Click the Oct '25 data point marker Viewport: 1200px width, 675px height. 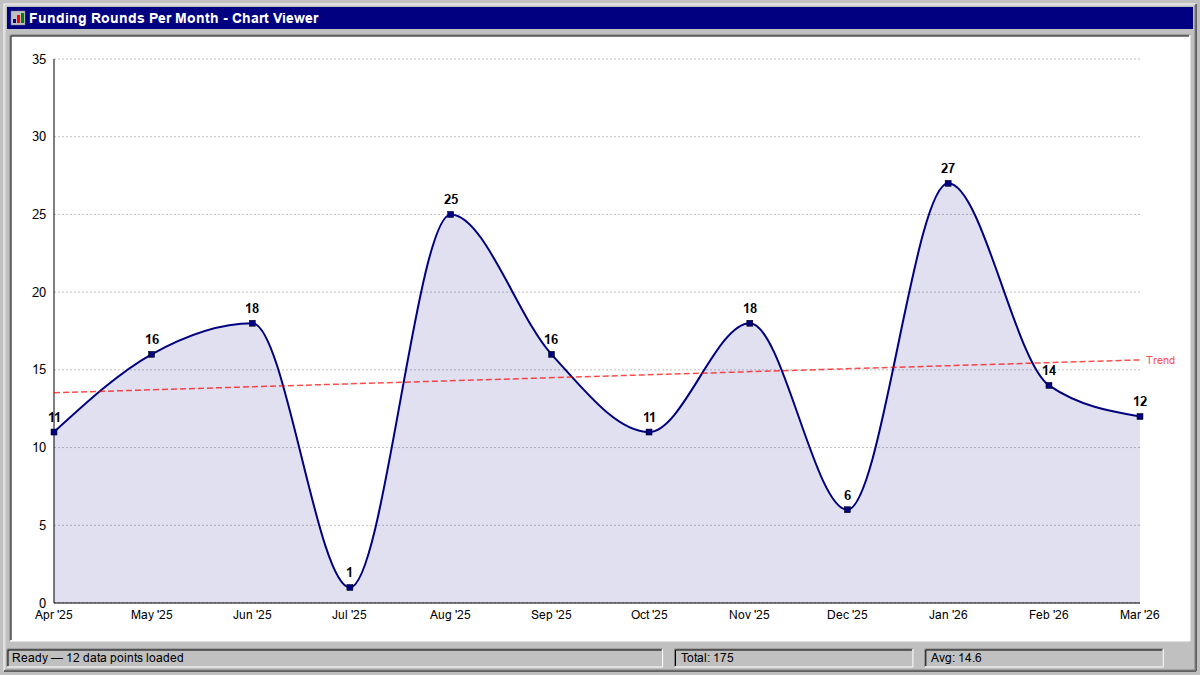[x=649, y=432]
